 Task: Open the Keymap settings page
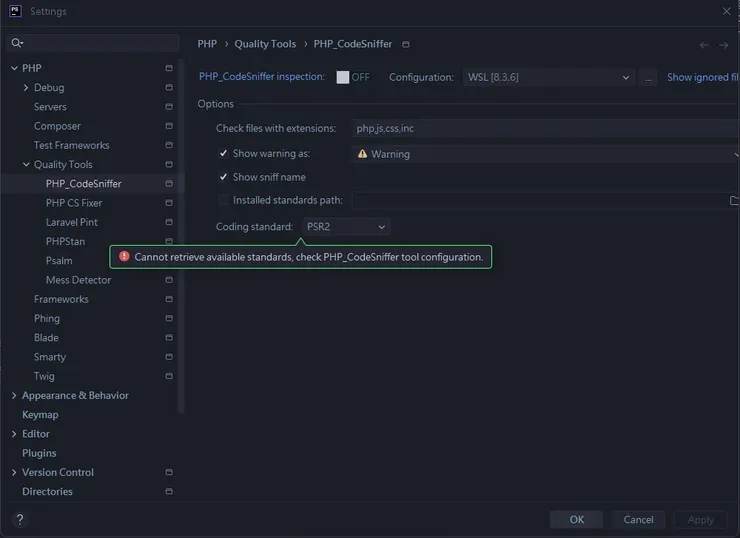[40, 415]
